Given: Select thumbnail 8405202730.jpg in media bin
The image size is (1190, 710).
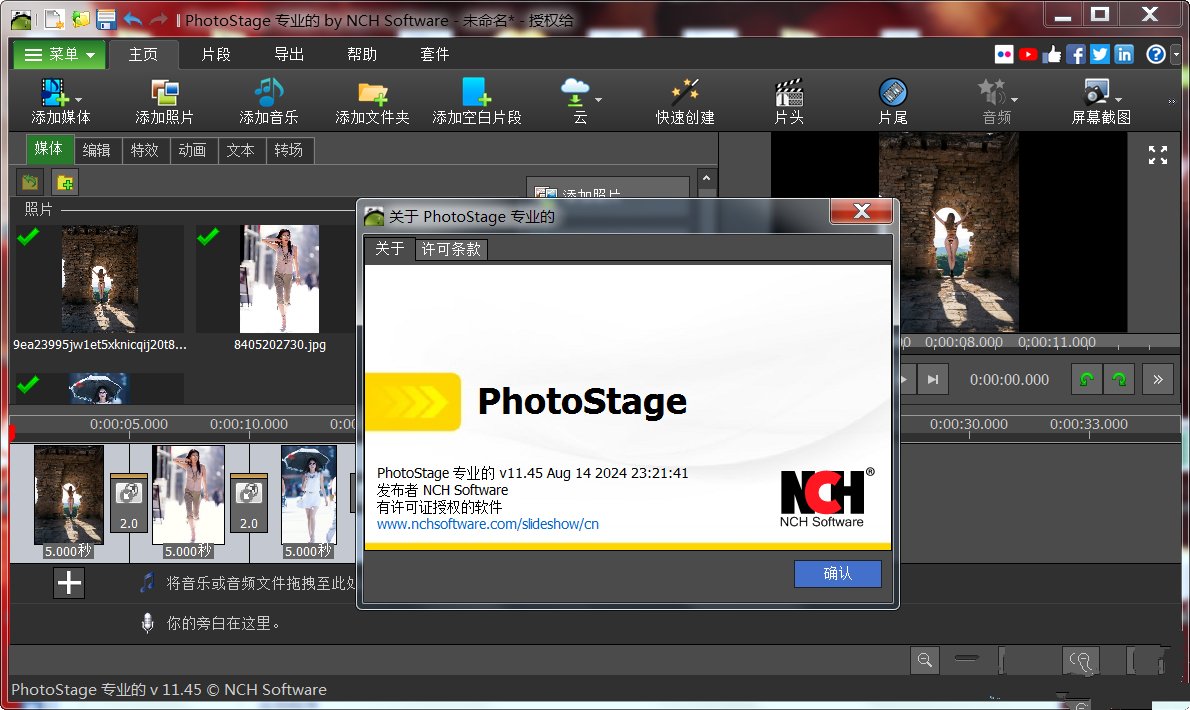Looking at the screenshot, I should tap(279, 279).
